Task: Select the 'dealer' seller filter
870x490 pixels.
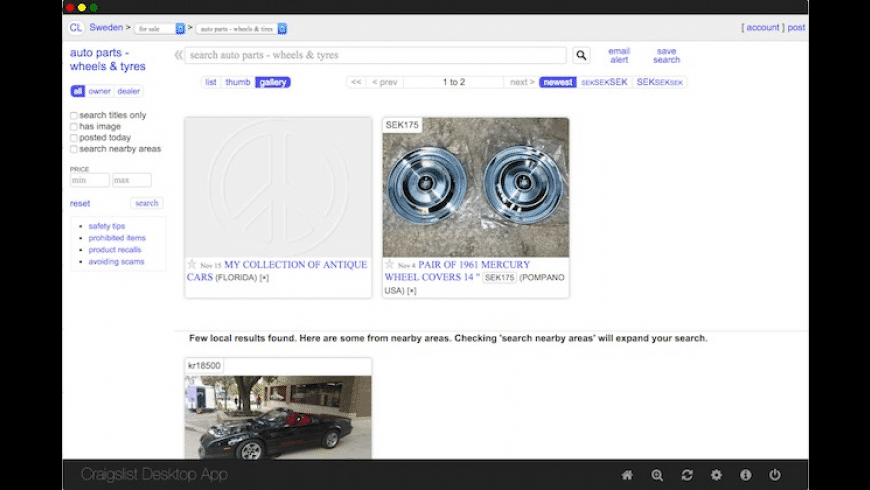Action: pos(129,91)
